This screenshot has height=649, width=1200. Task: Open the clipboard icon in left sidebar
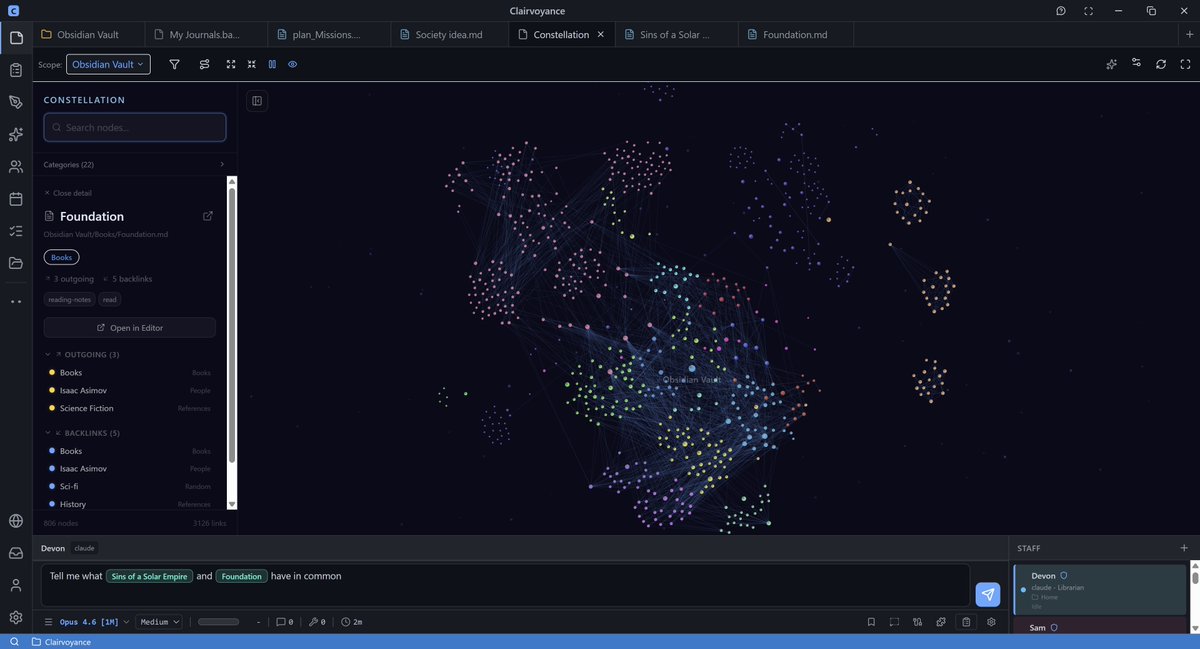tap(15, 70)
